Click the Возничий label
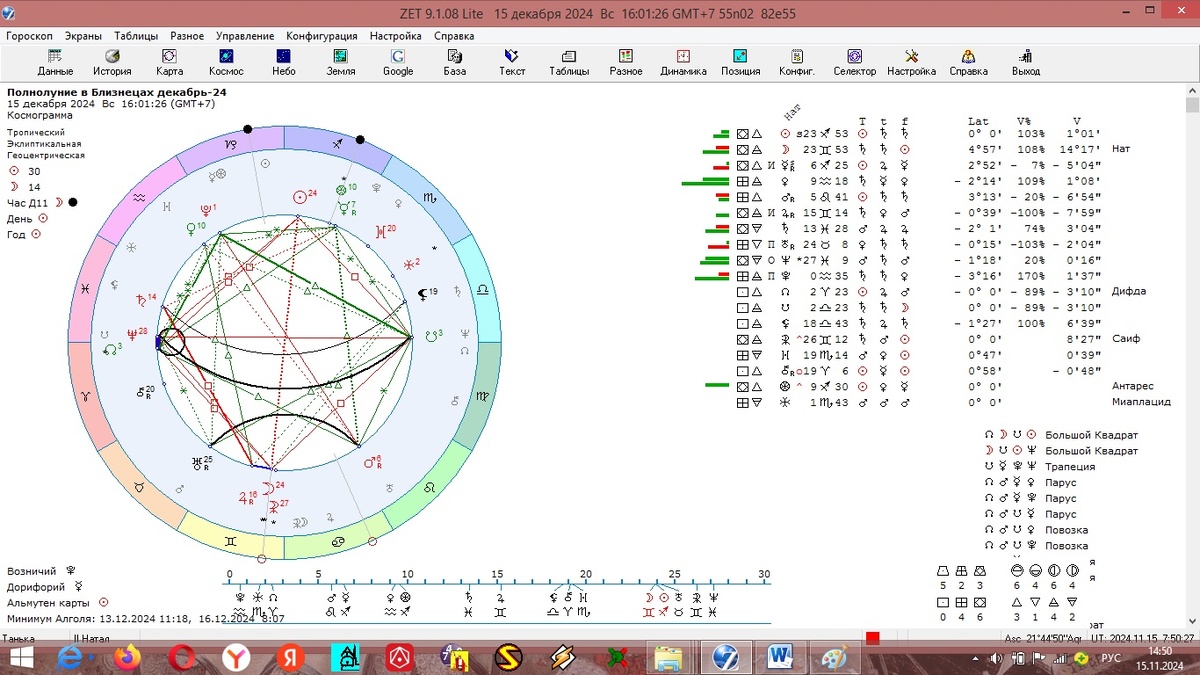Image resolution: width=1200 pixels, height=675 pixels. 32,571
